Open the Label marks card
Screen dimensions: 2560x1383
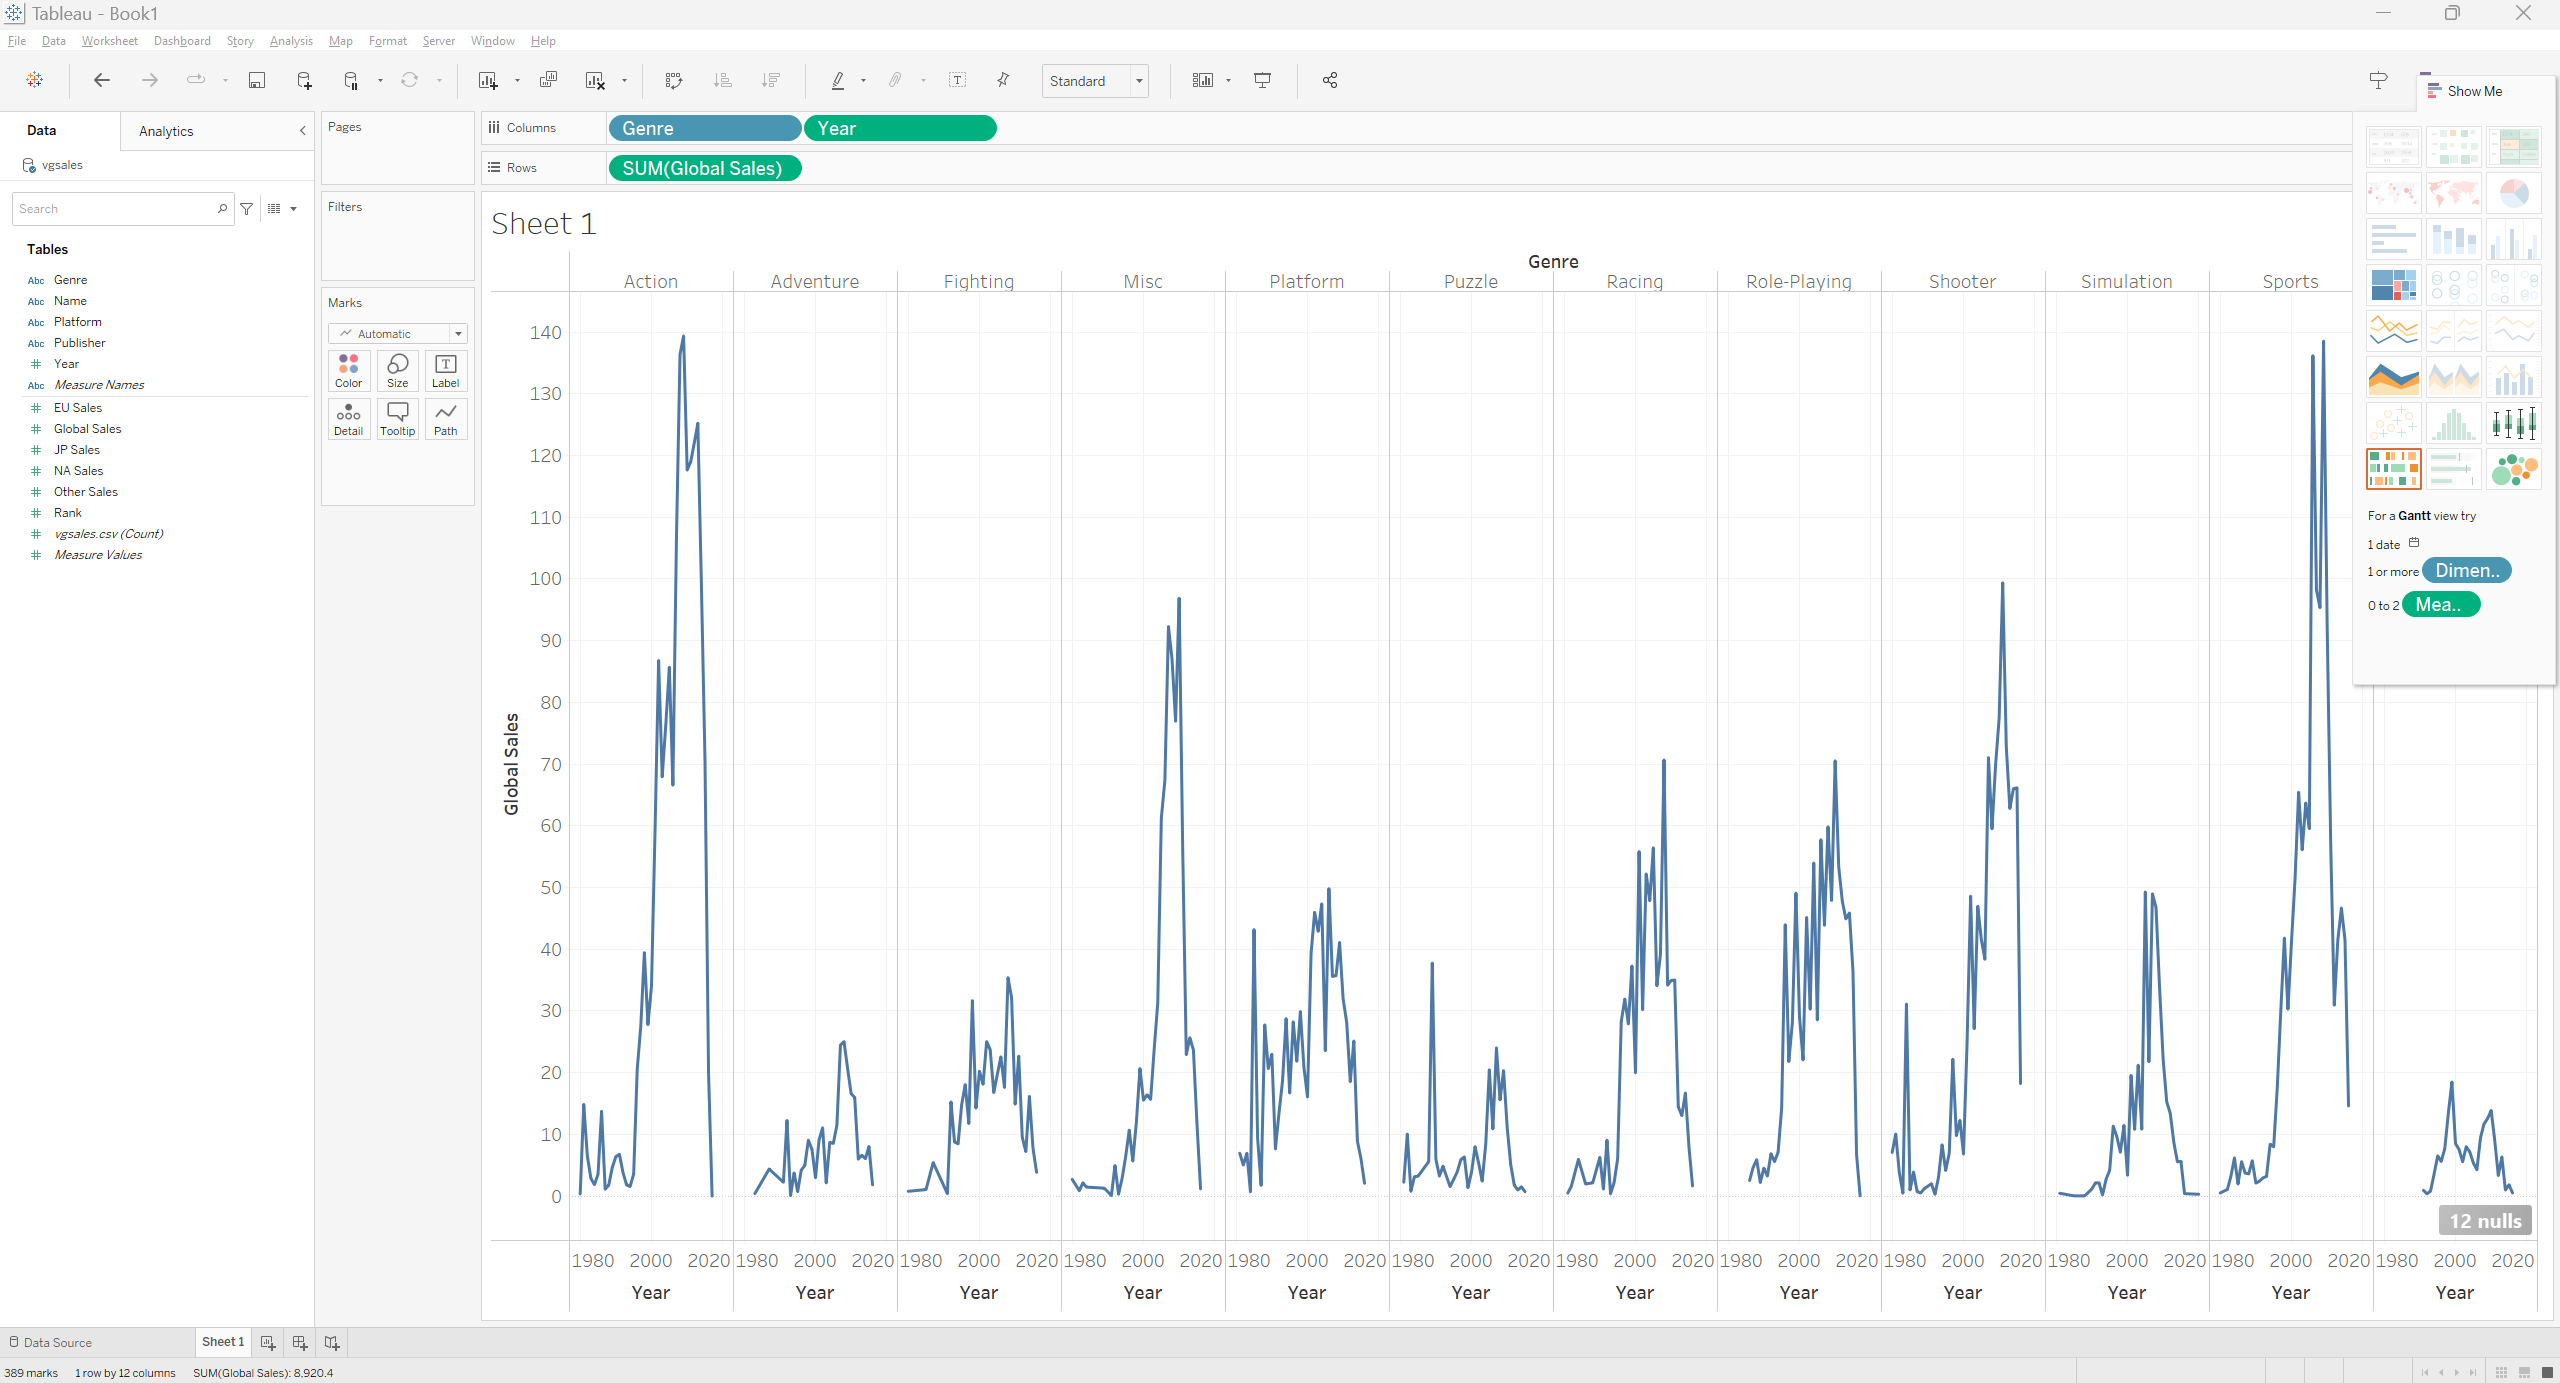446,371
